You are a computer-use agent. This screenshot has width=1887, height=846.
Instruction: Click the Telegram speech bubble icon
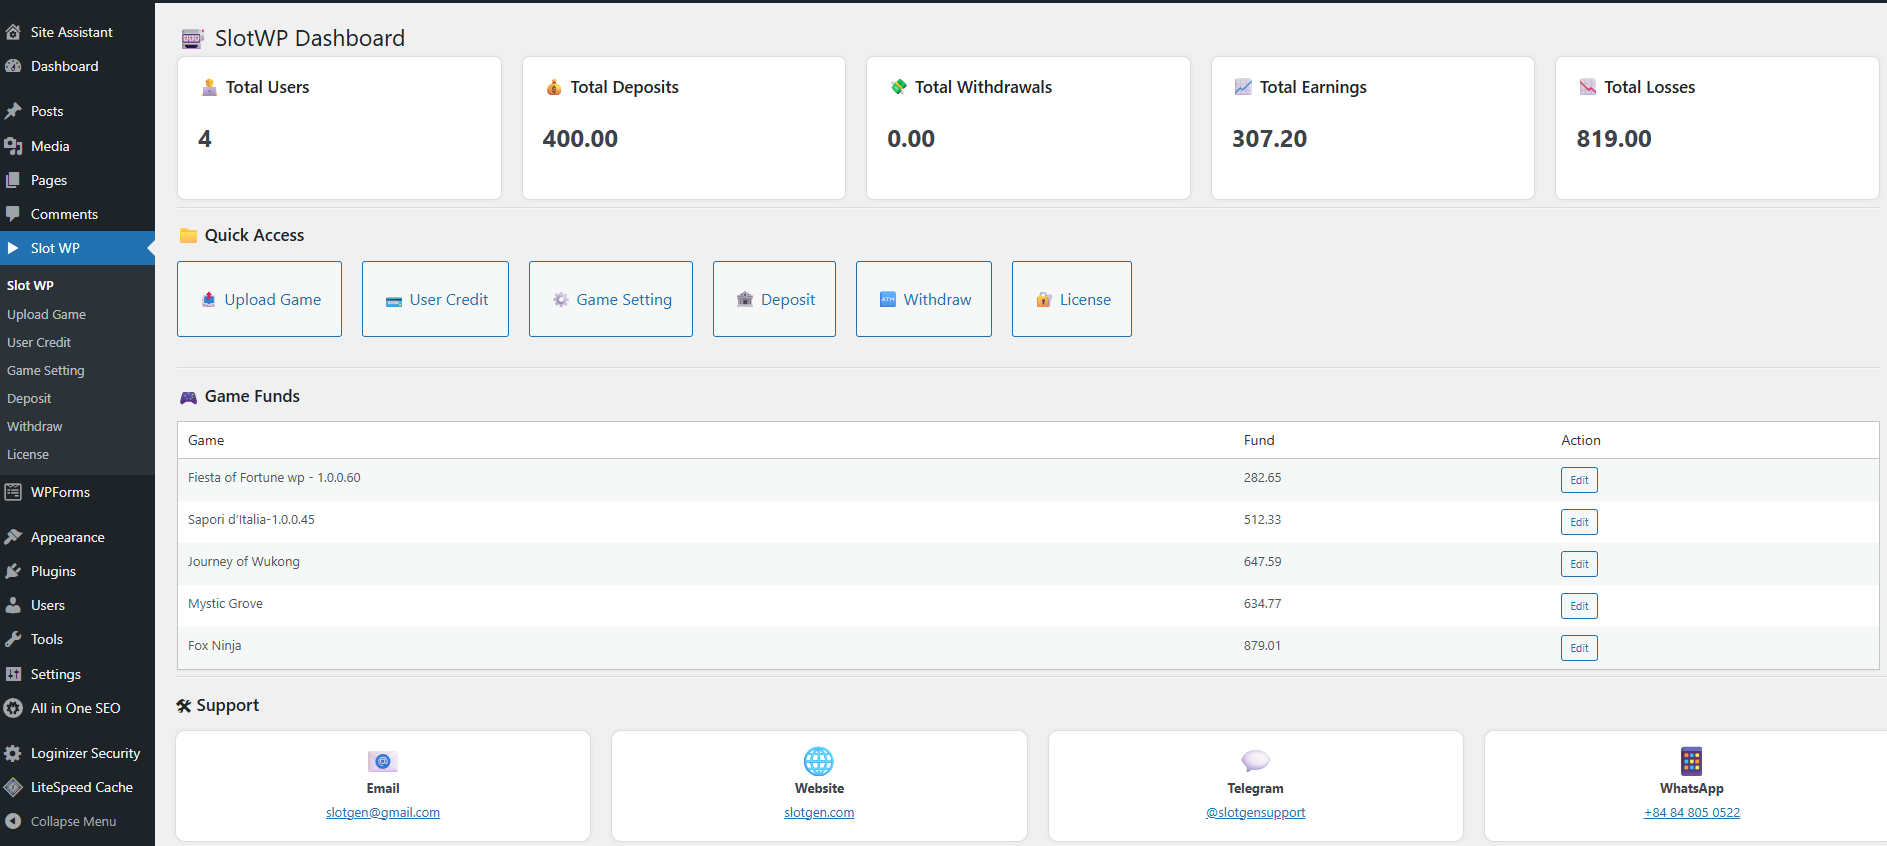point(1255,761)
